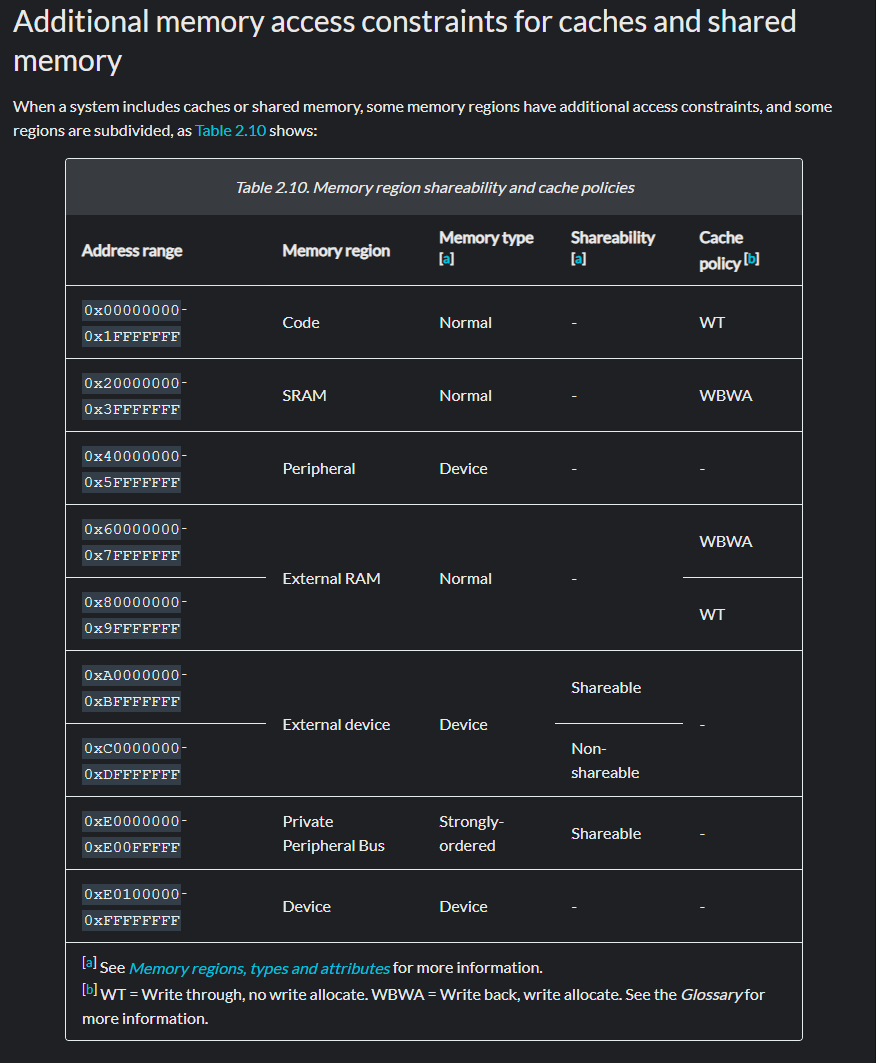Open the Memory regions, types and attributes link
The height and width of the screenshot is (1063, 876).
point(259,968)
